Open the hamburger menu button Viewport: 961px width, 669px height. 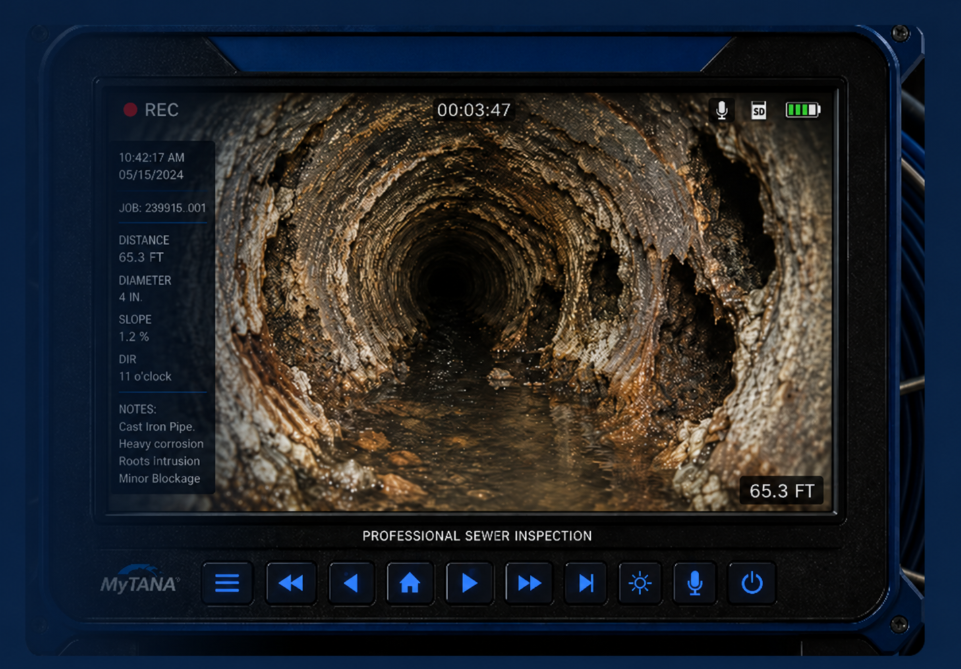point(227,583)
